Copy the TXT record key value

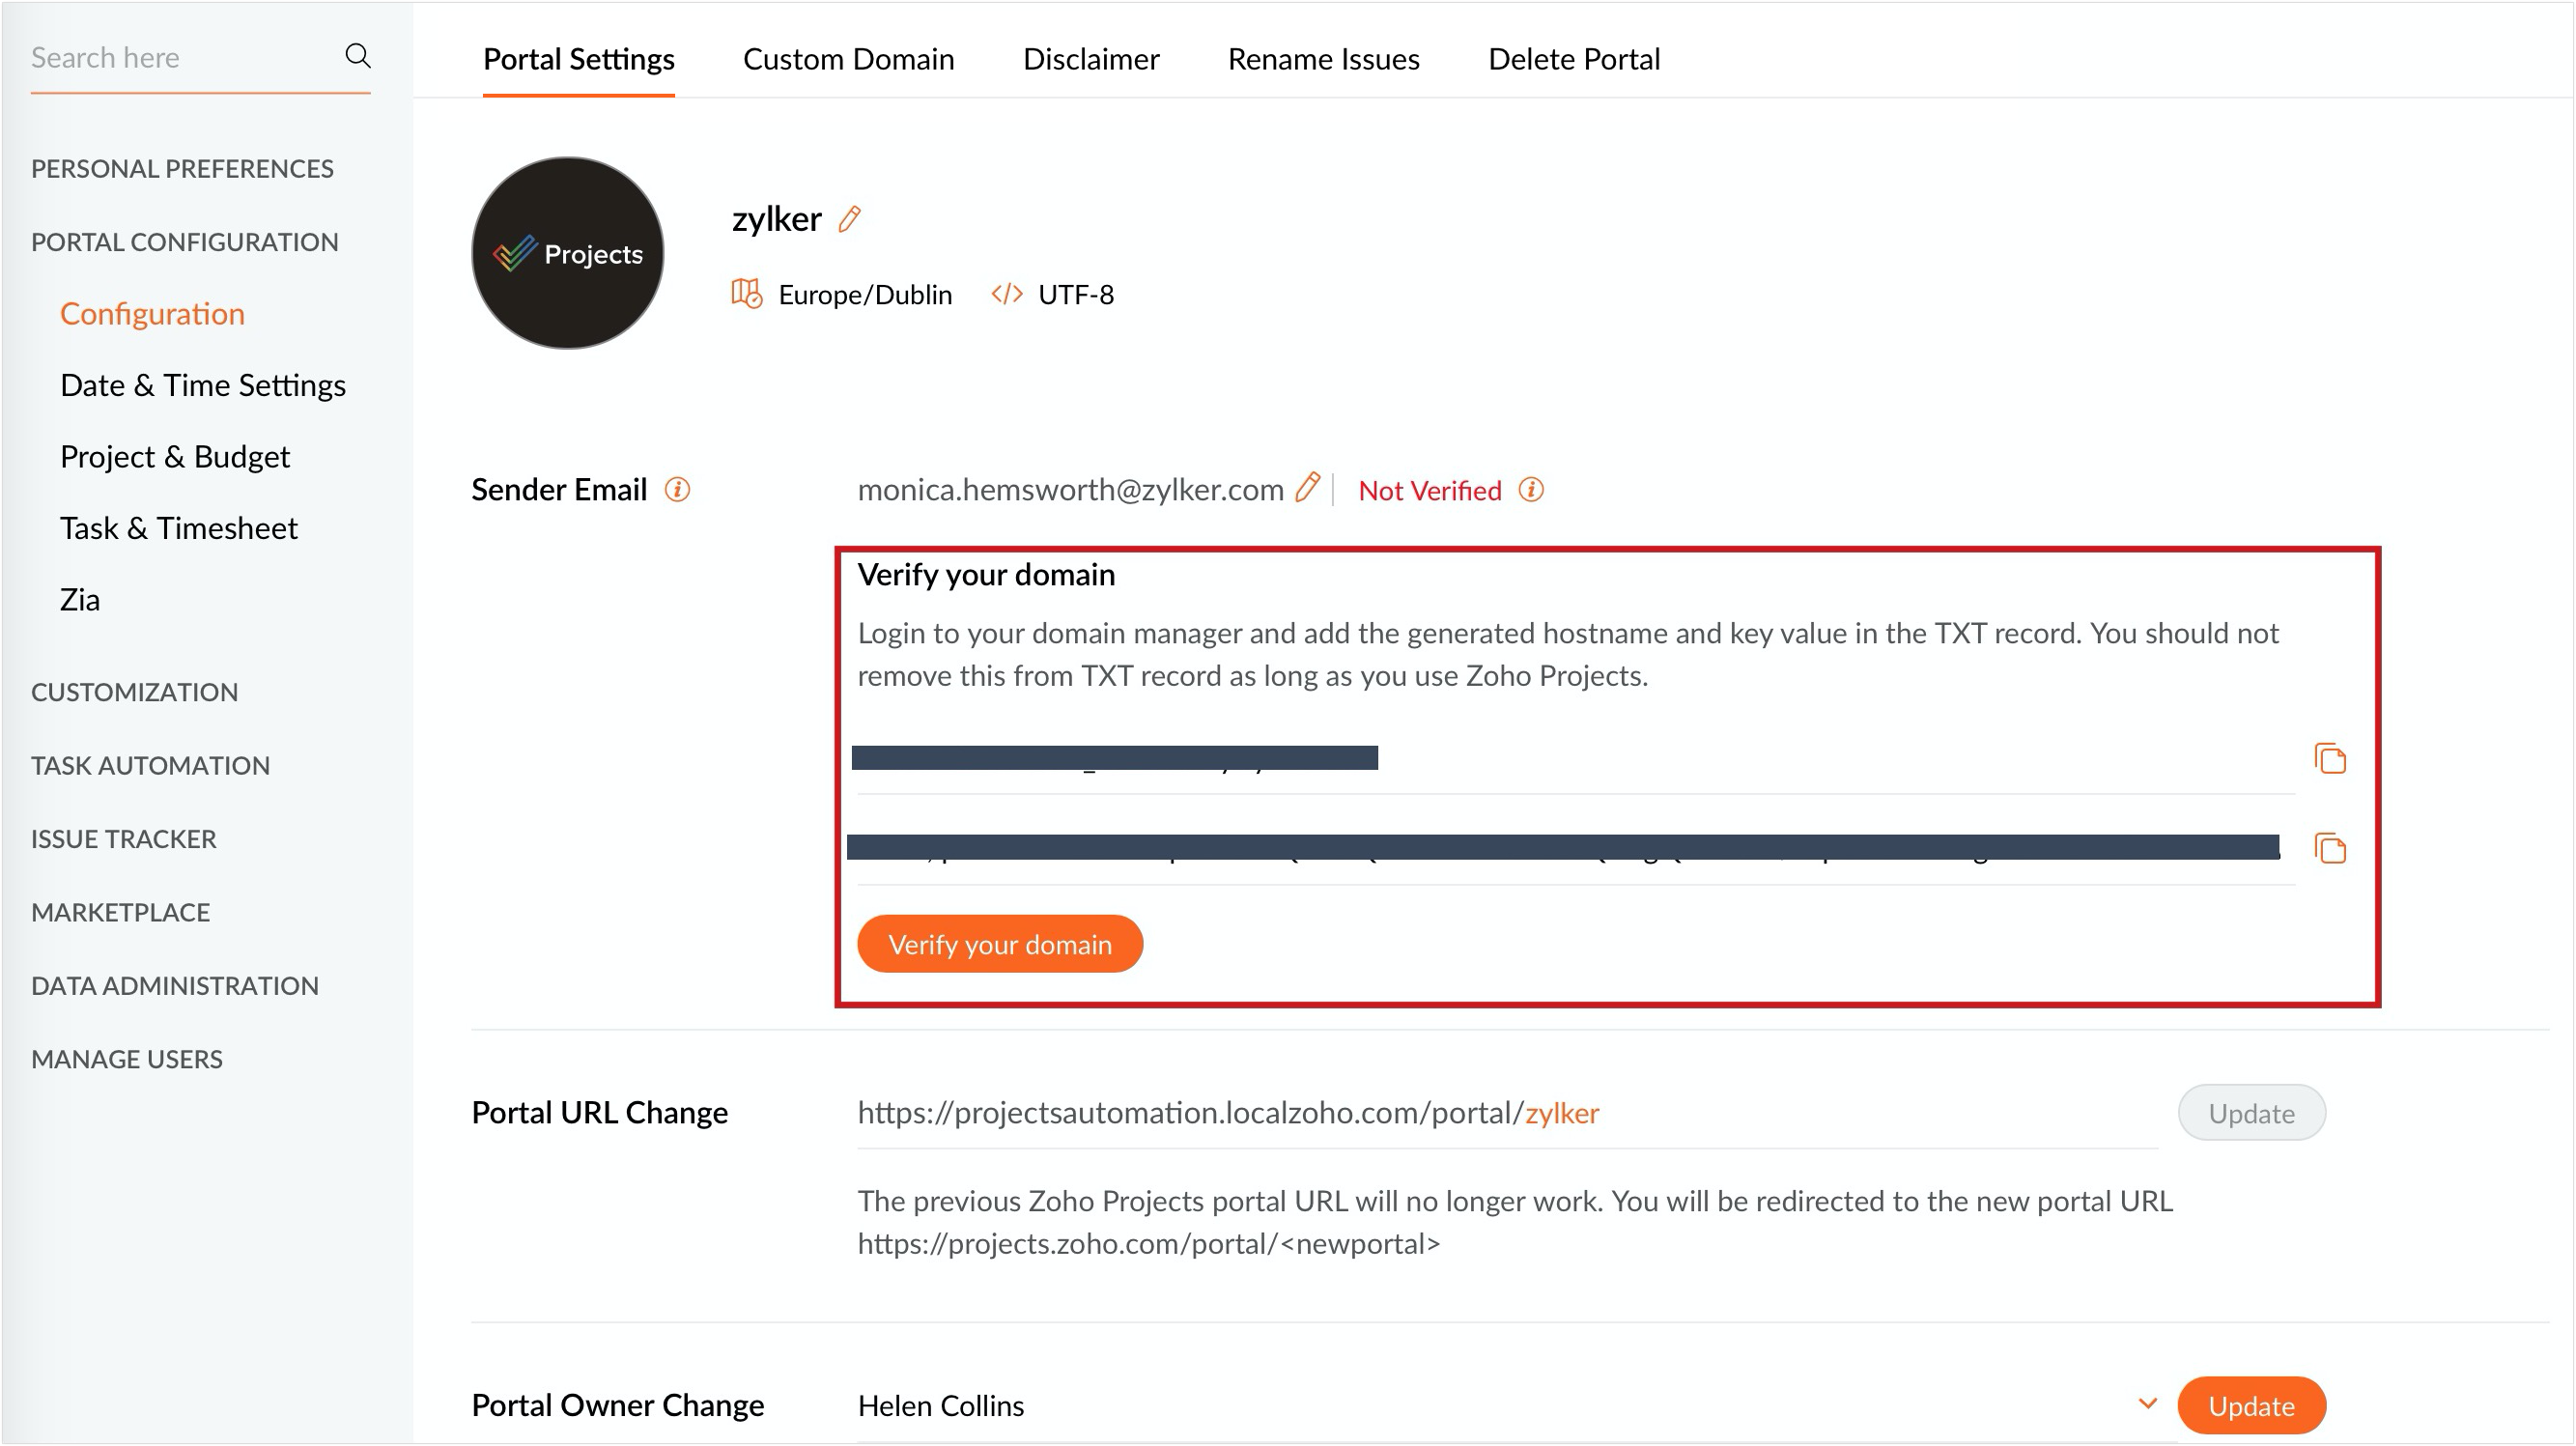coord(2329,848)
